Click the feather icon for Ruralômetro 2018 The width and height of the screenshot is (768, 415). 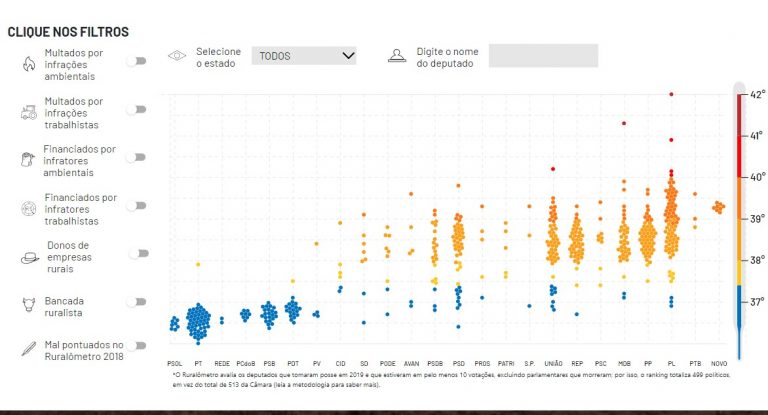[x=28, y=348]
